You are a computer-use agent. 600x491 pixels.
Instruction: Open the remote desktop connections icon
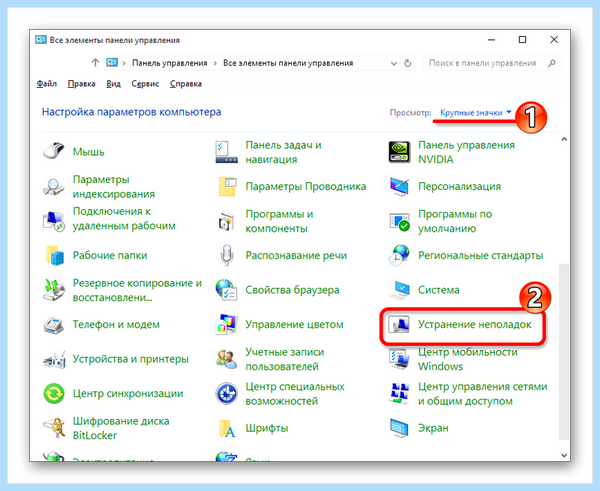tap(54, 221)
